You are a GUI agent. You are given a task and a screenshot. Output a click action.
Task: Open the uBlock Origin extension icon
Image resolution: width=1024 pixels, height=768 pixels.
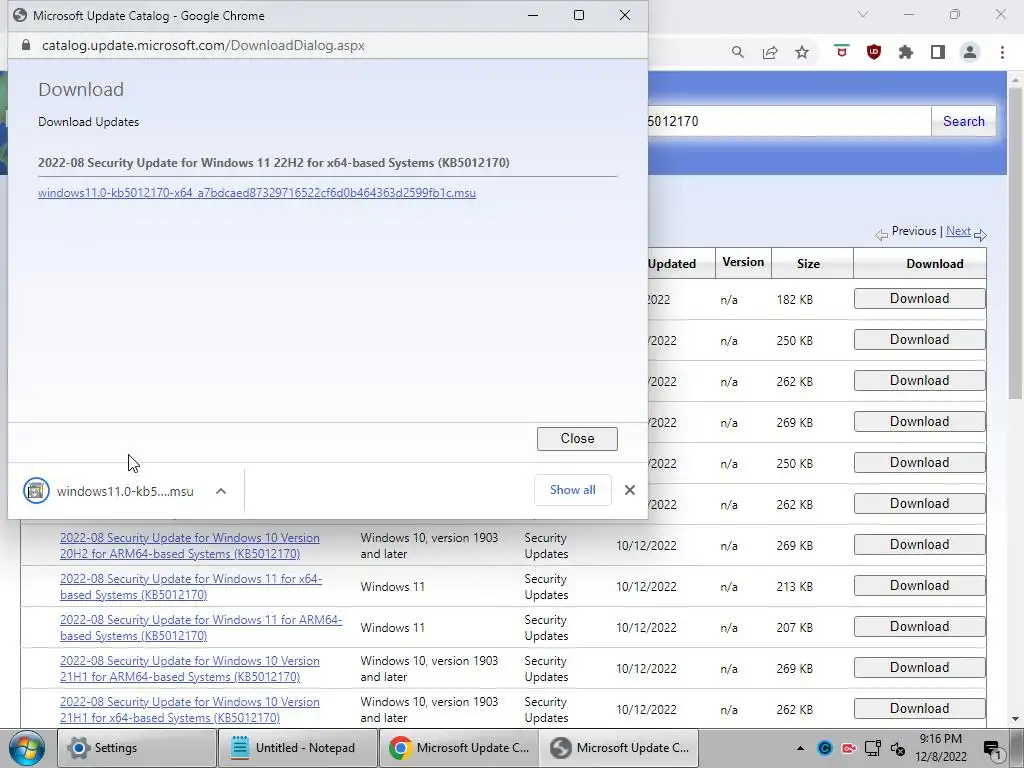click(874, 52)
